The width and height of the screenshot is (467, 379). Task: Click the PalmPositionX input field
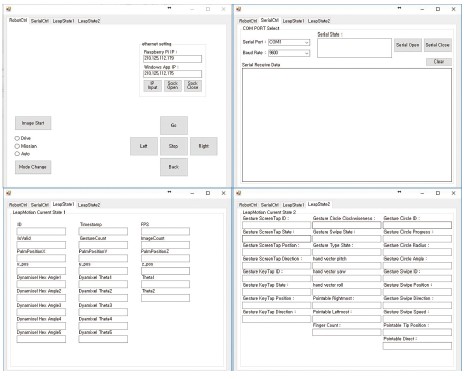41,258
